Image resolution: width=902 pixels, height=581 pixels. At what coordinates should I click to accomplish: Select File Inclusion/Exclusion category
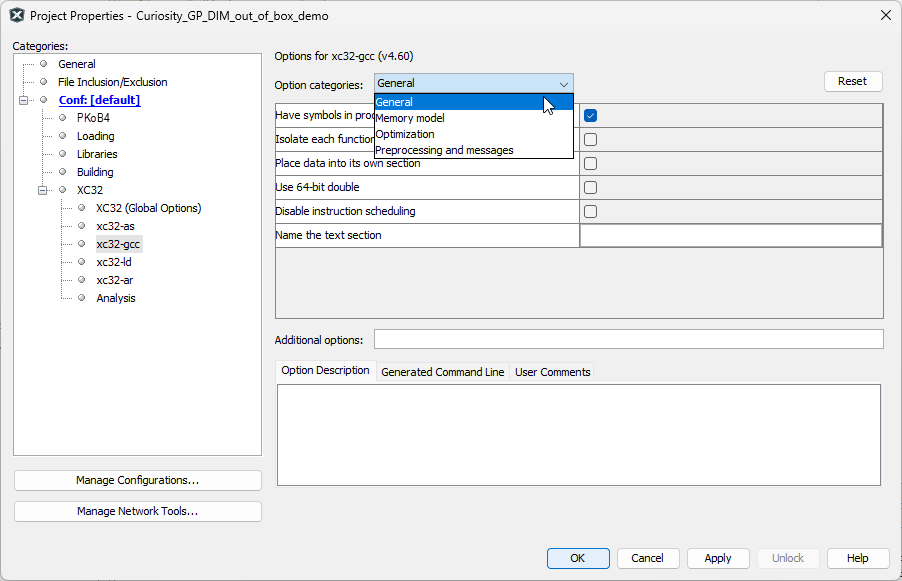(x=112, y=82)
